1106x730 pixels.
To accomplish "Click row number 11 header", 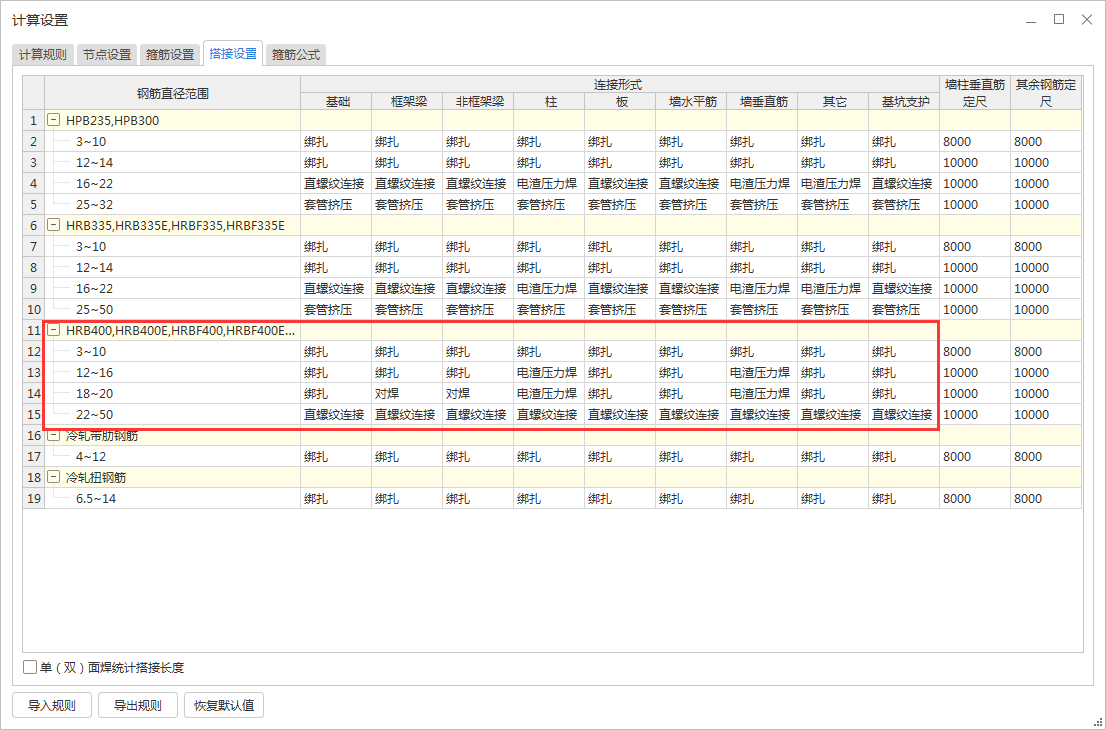I will point(34,330).
